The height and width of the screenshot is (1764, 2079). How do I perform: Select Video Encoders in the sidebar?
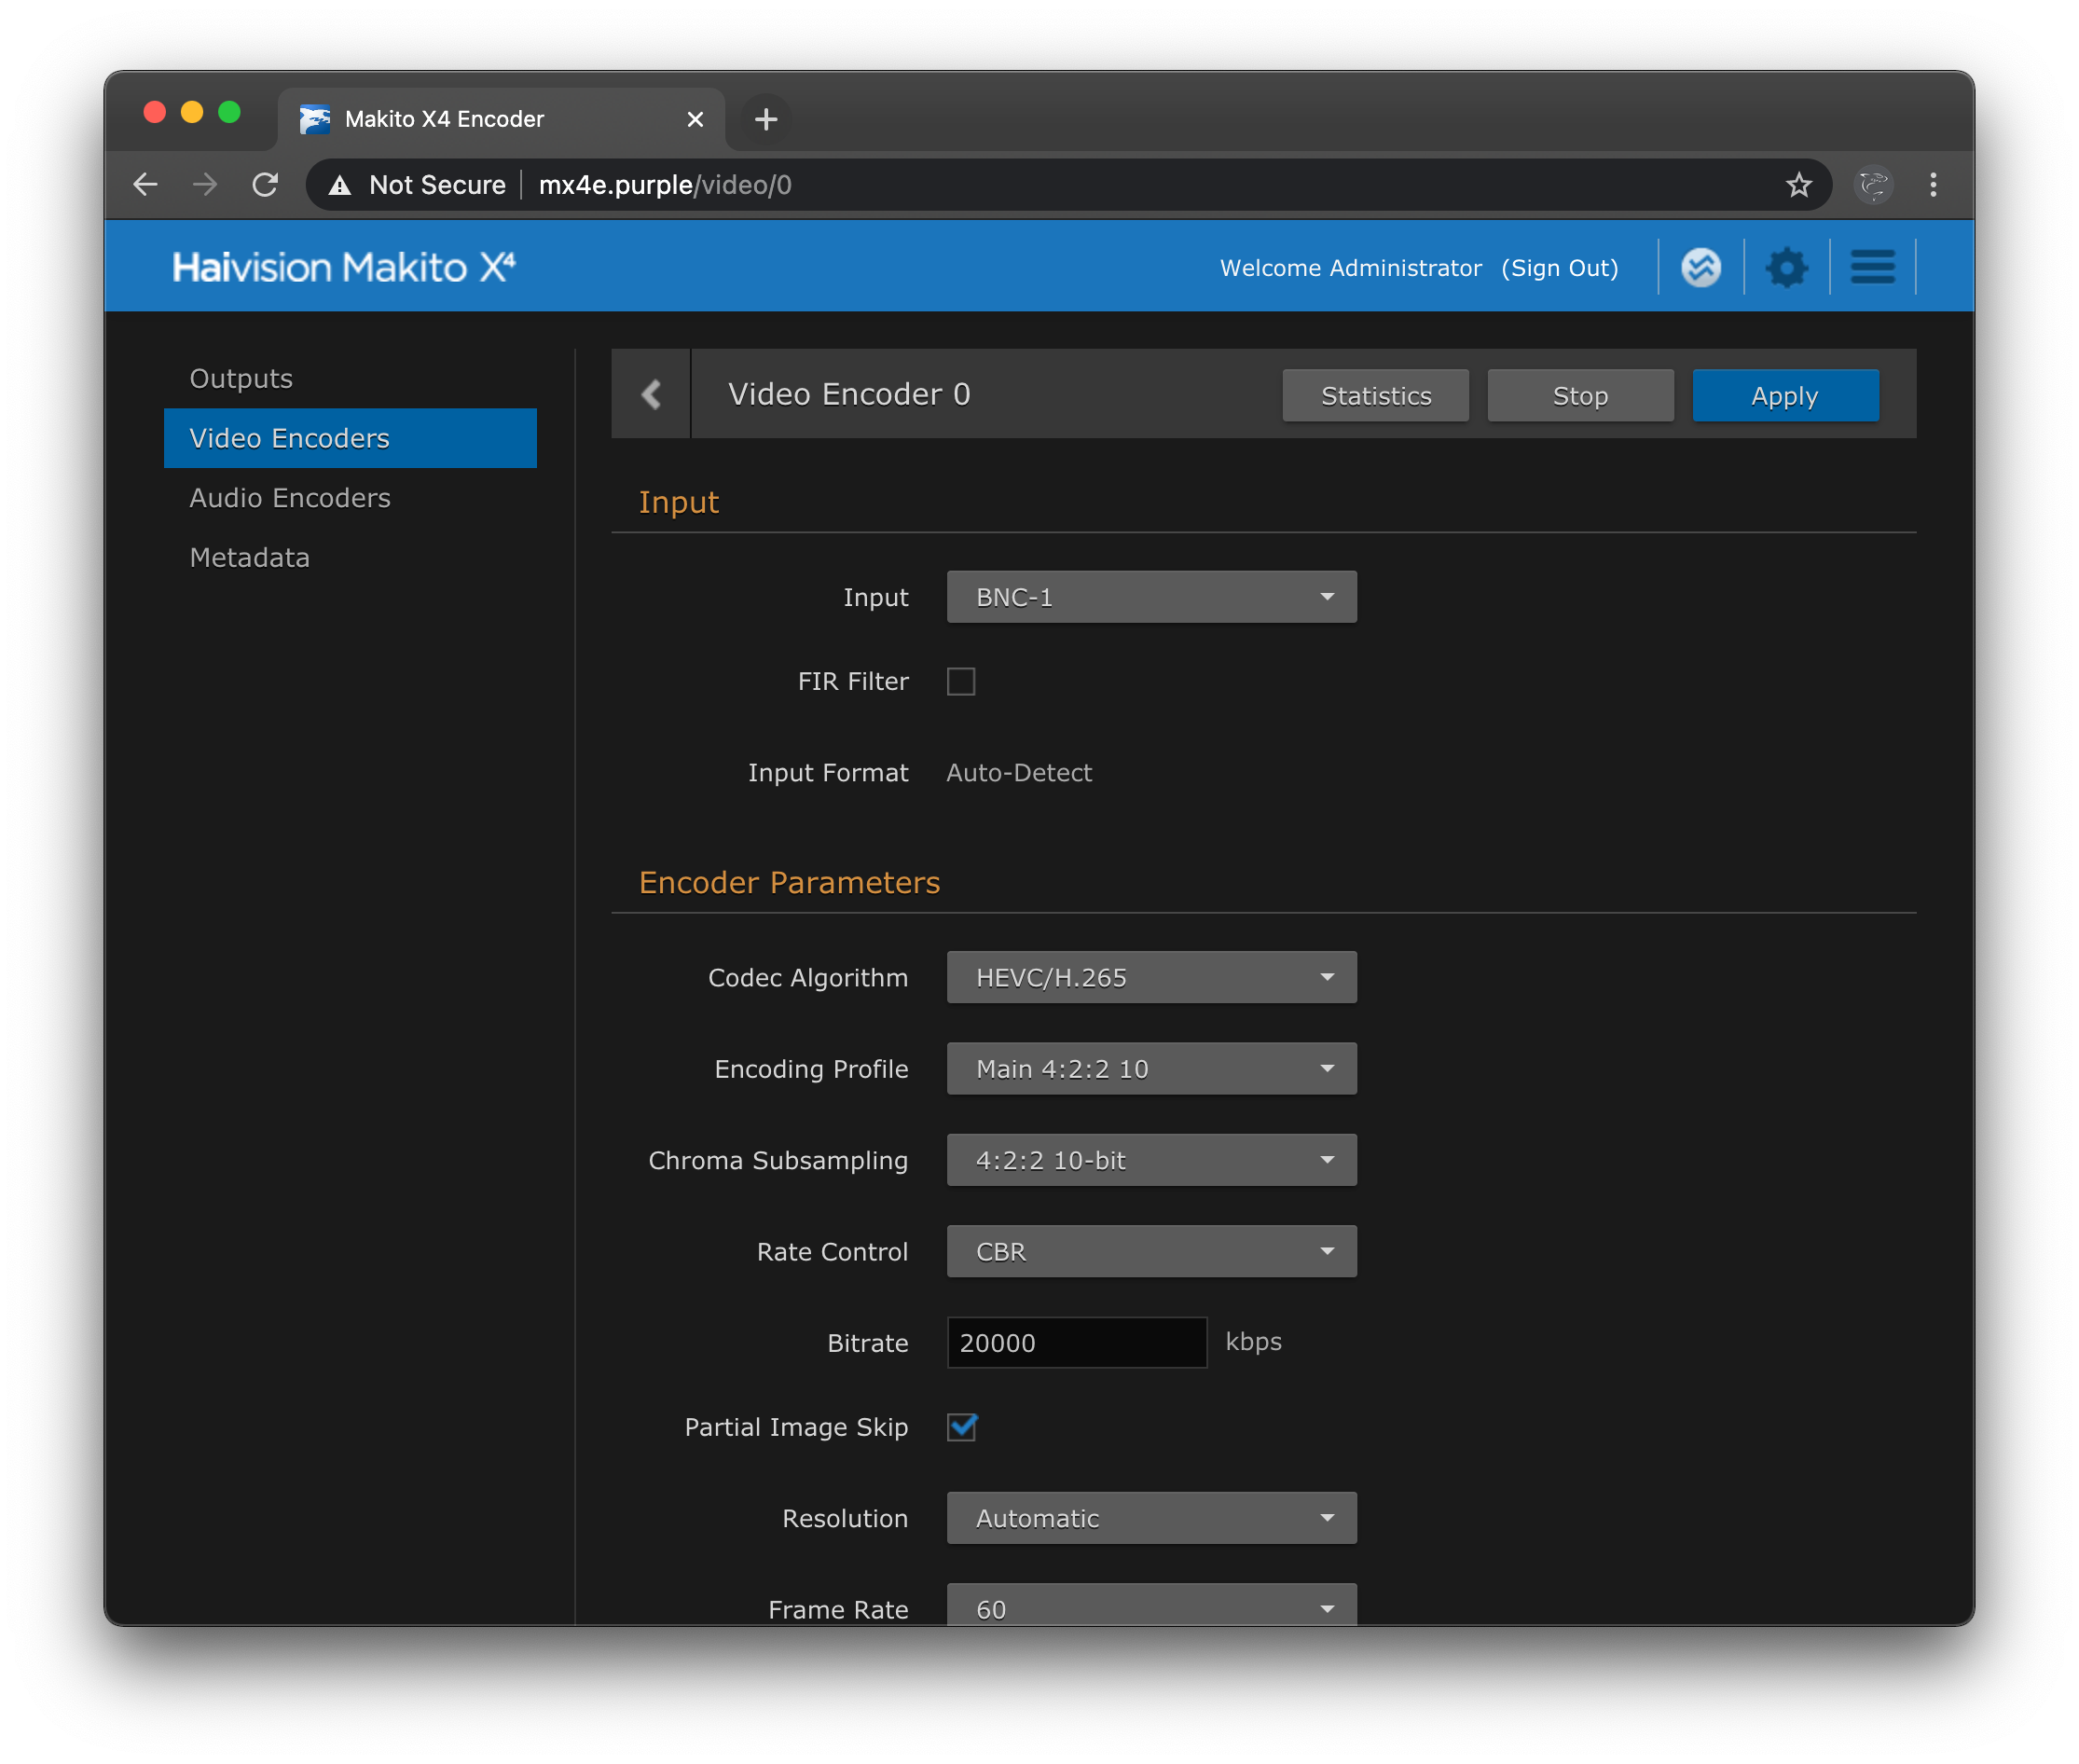pos(350,438)
